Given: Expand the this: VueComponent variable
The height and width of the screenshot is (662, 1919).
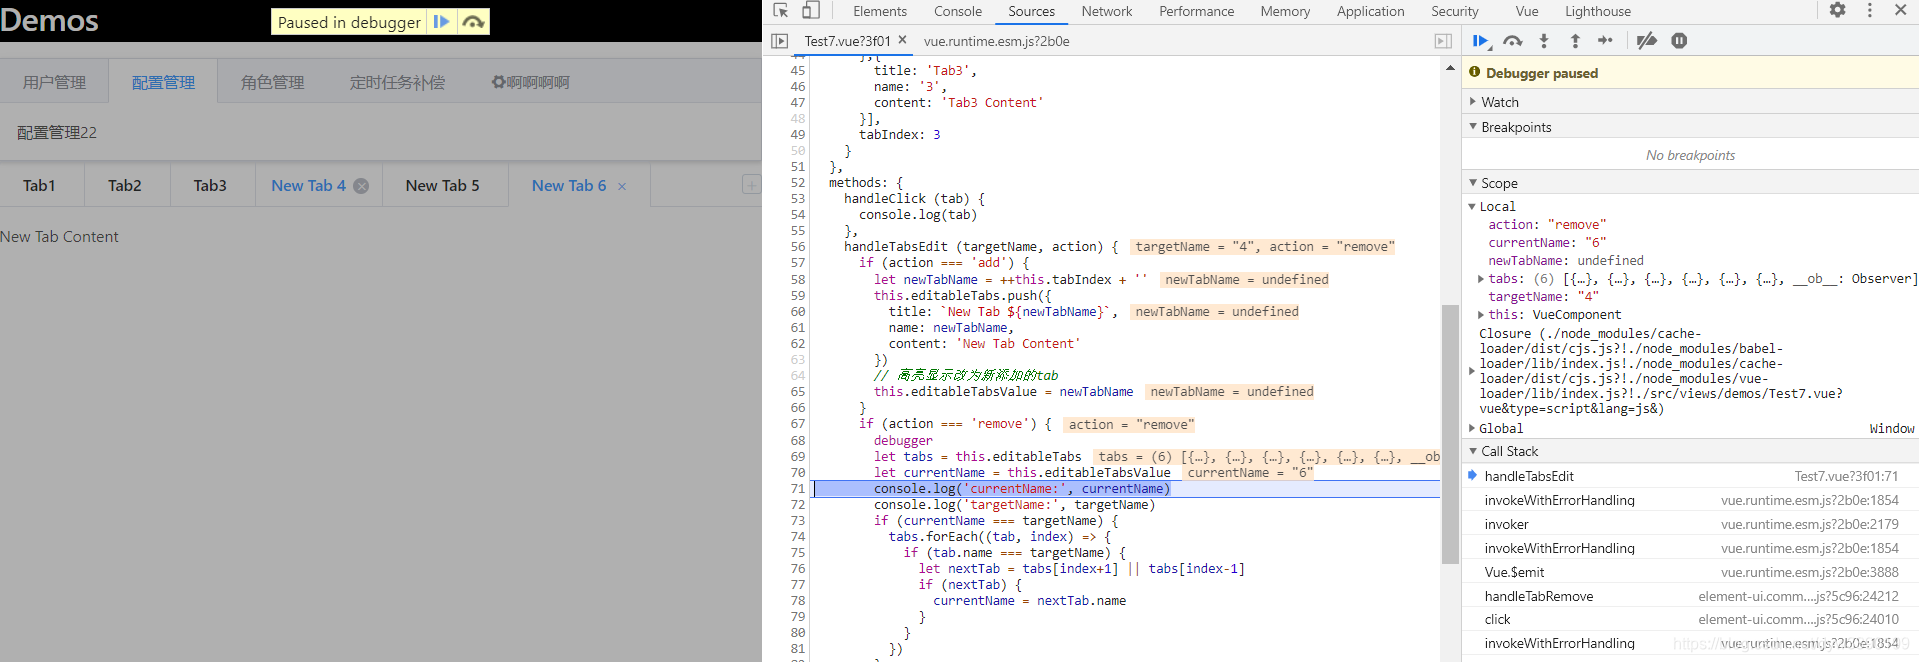Looking at the screenshot, I should pyautogui.click(x=1481, y=315).
